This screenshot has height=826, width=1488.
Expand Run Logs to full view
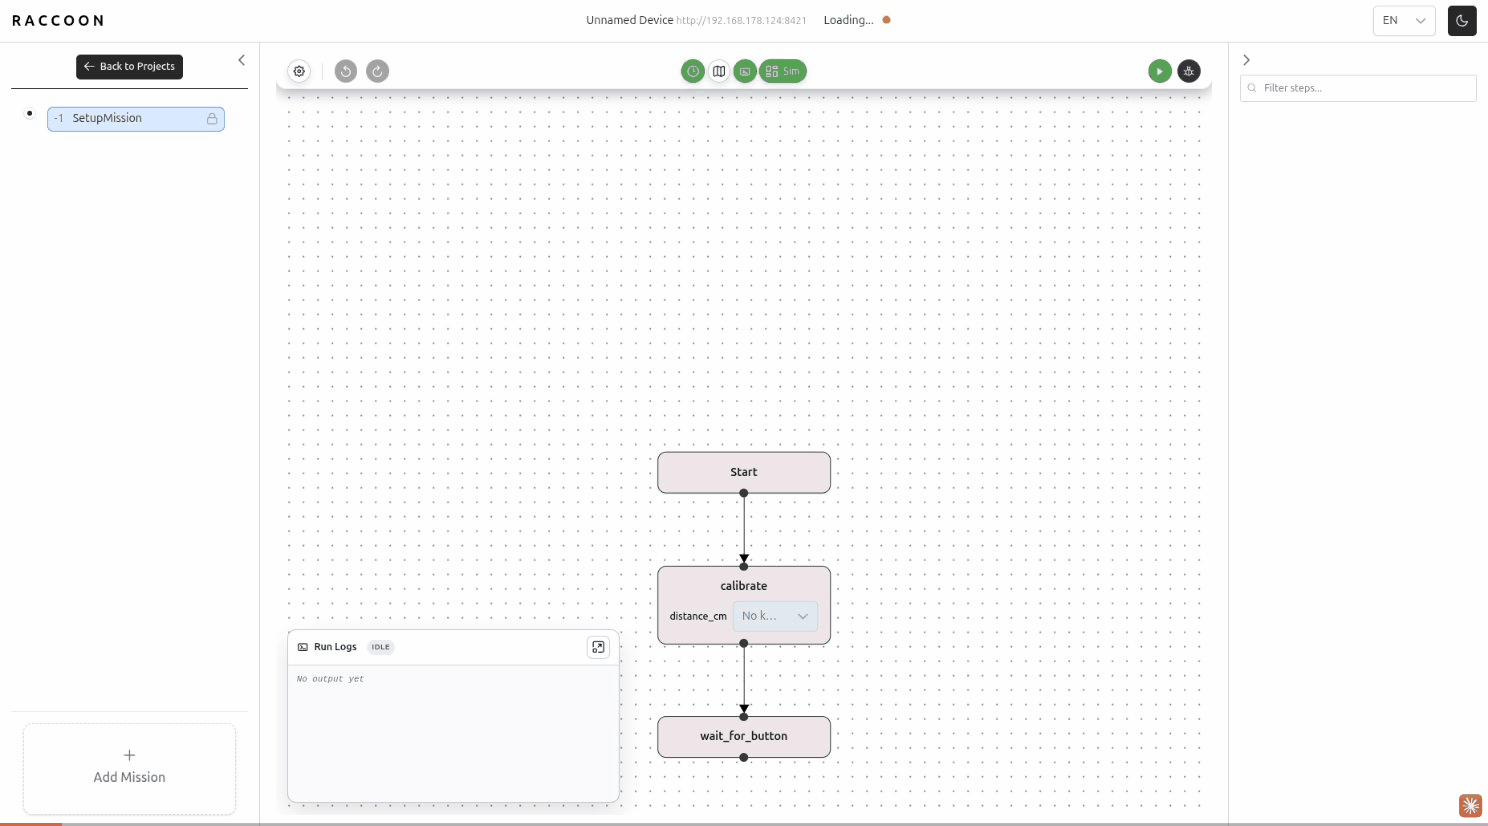tap(598, 647)
